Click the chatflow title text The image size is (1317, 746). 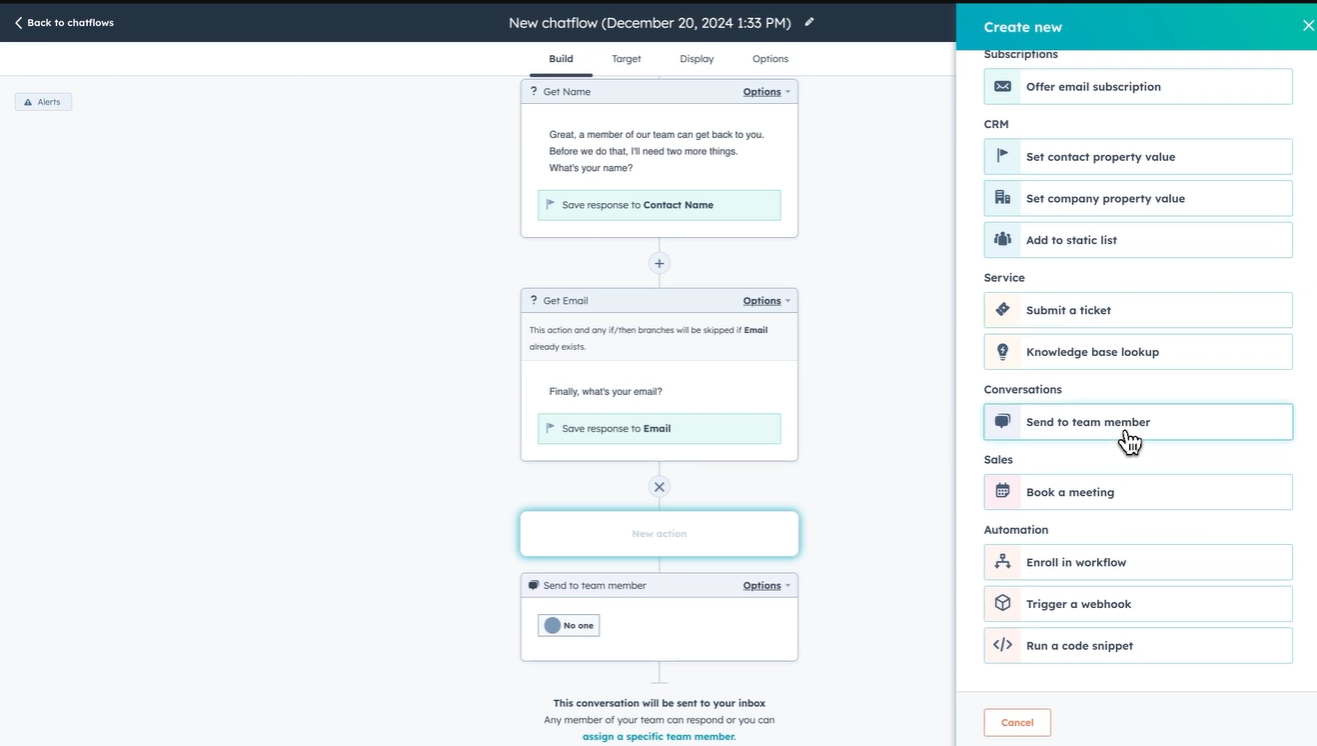pos(650,22)
